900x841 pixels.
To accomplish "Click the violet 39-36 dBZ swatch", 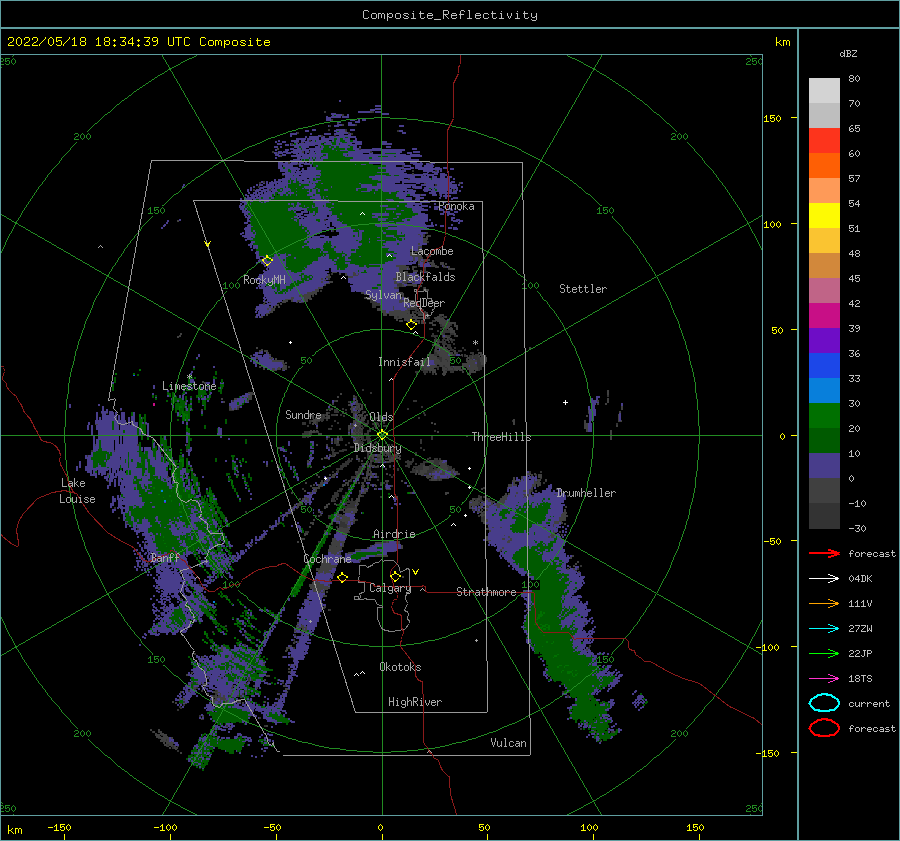I will click(824, 341).
